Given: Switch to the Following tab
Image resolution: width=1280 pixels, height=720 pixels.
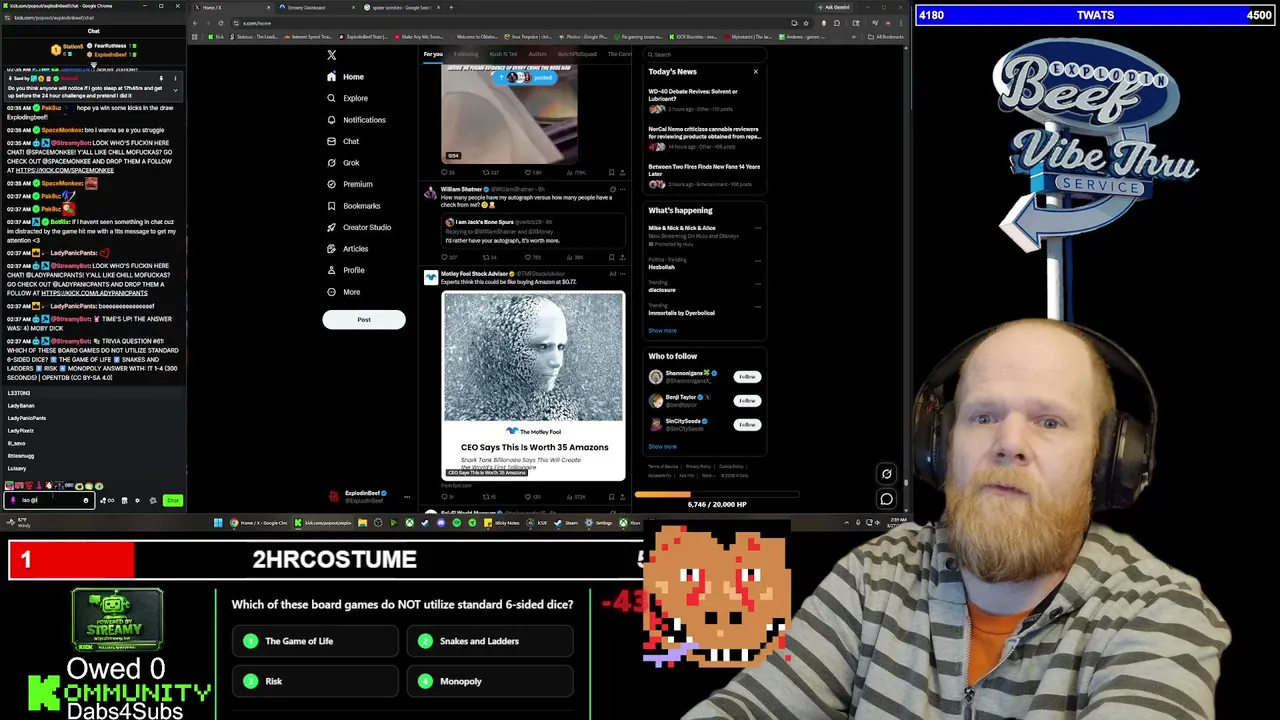Looking at the screenshot, I should point(466,54).
